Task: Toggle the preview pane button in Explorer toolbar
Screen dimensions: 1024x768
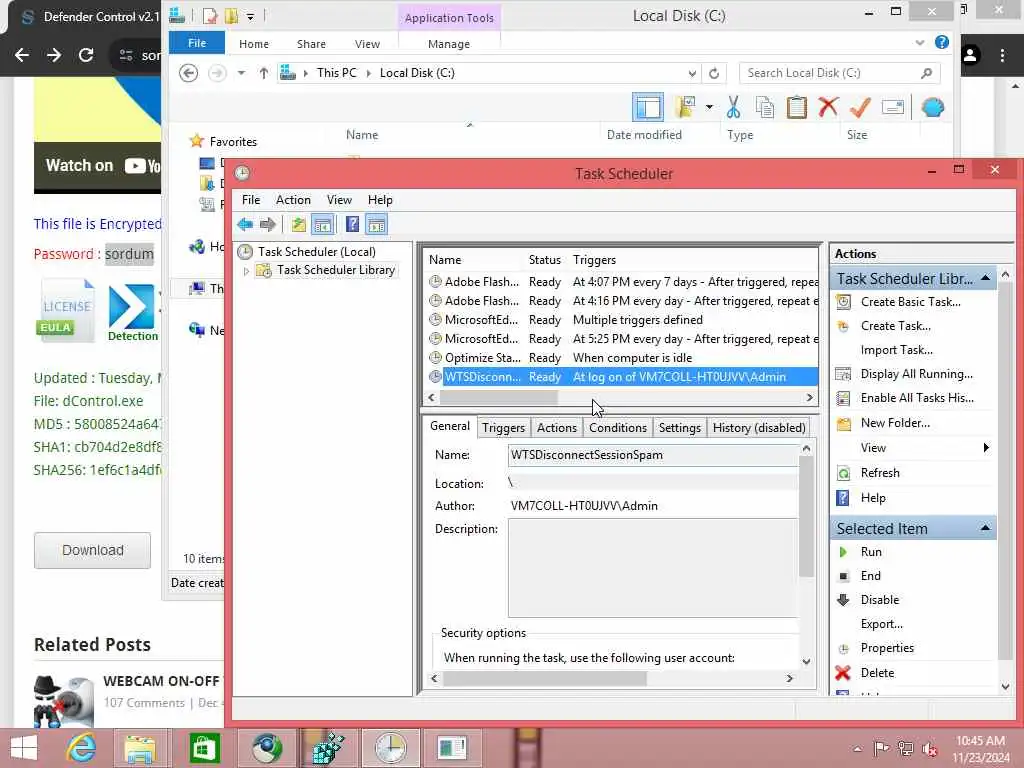Action: (648, 107)
